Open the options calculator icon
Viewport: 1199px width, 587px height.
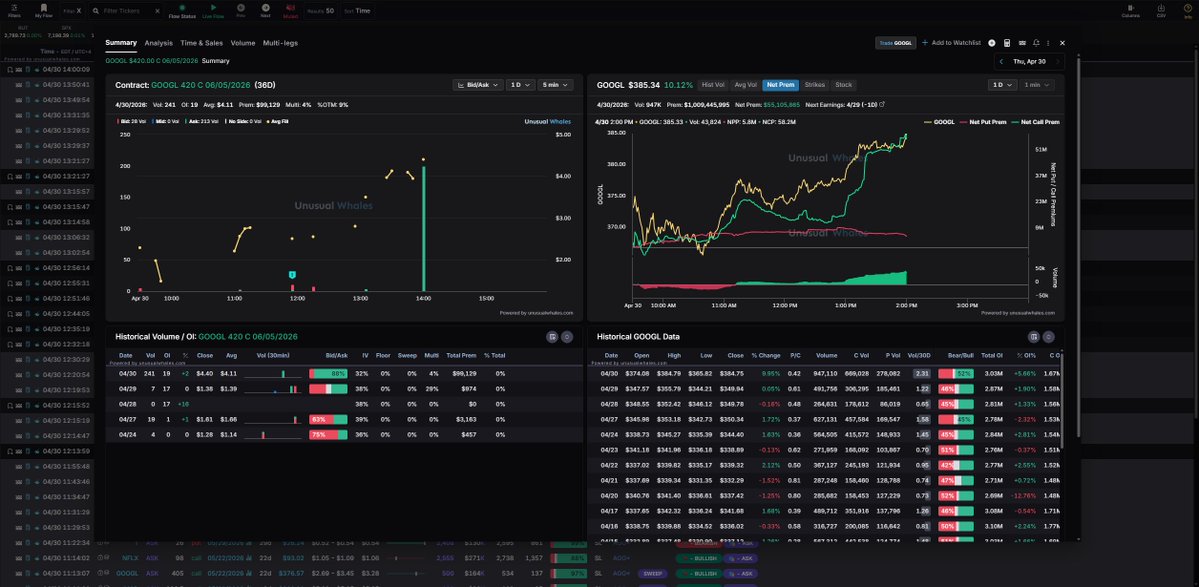pos(1007,43)
